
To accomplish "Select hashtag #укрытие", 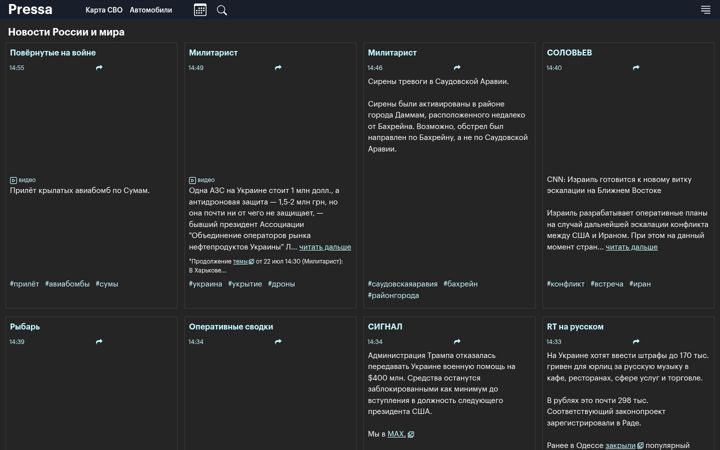I will coord(245,284).
